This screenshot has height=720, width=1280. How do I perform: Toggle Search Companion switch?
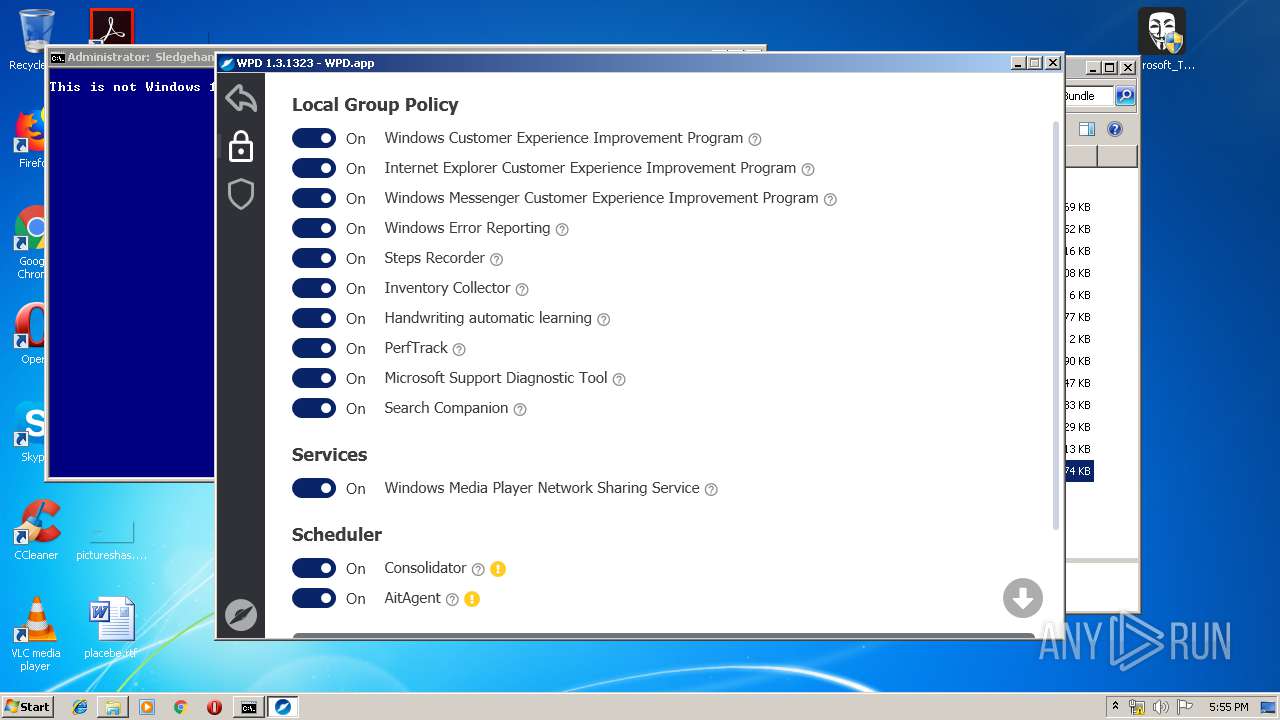click(x=314, y=408)
